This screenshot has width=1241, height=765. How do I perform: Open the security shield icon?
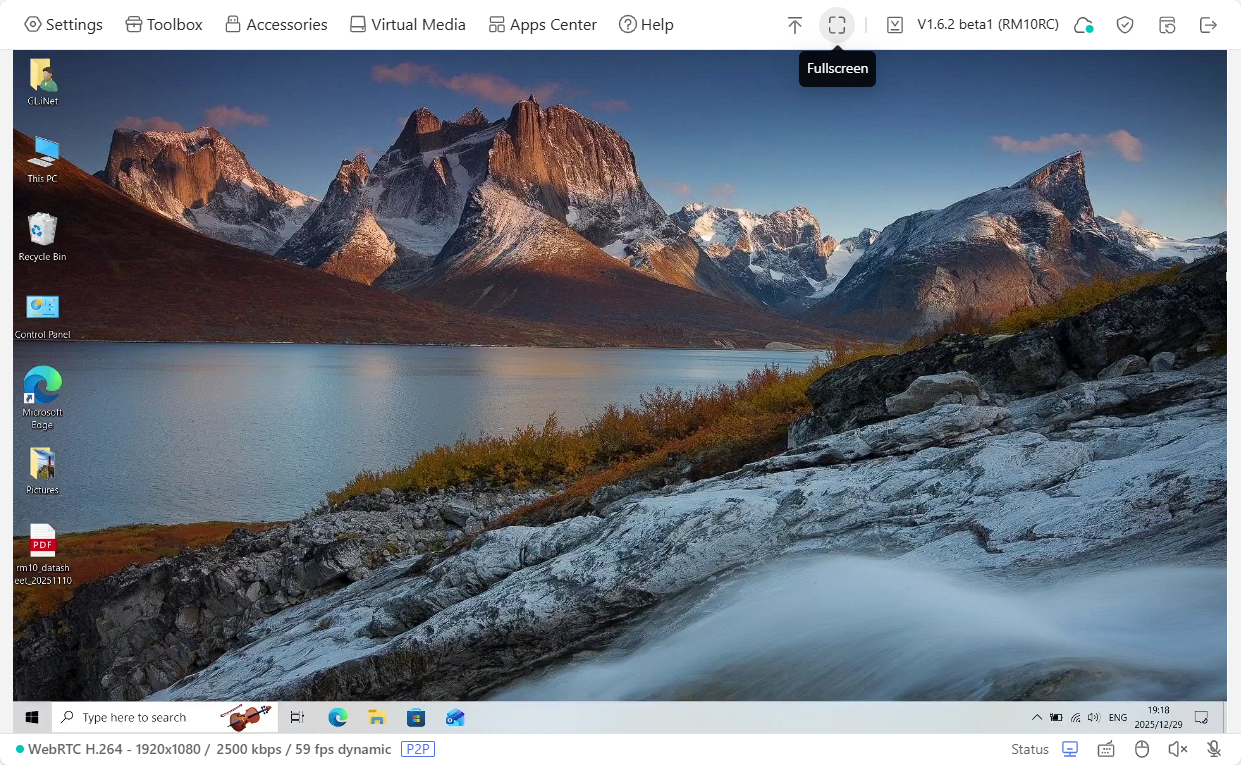point(1125,25)
